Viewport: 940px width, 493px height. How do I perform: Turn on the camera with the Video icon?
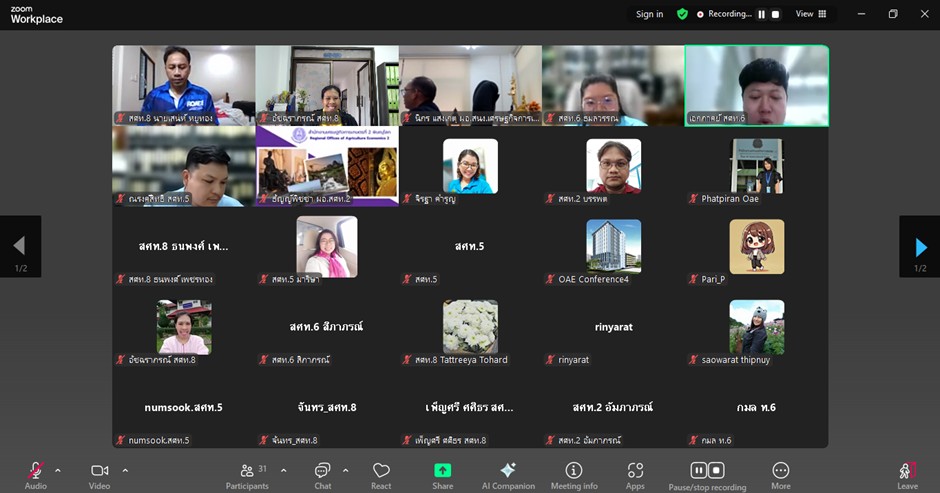99,471
